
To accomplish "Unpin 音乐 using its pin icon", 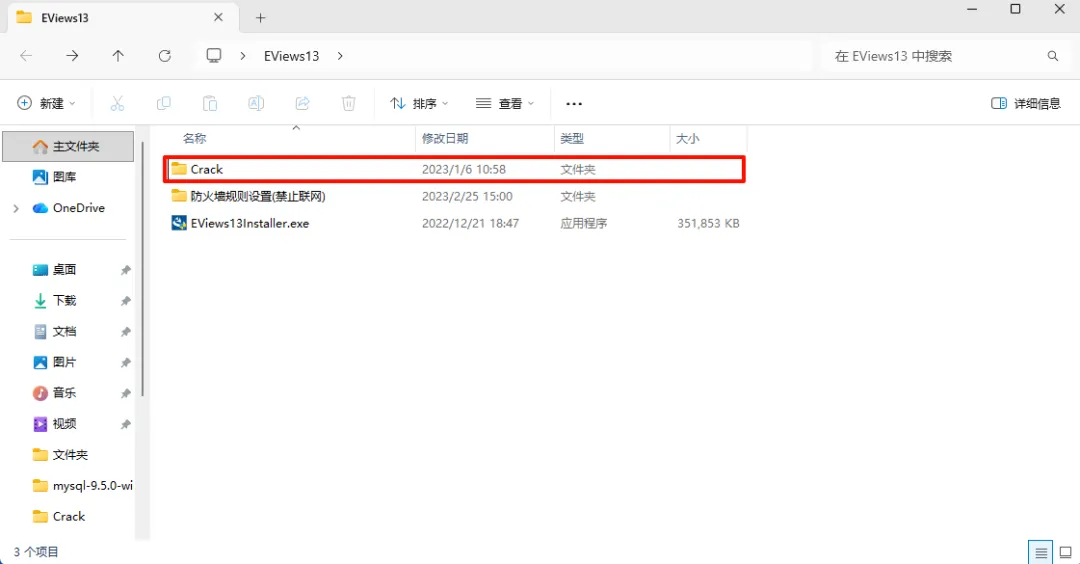I will 125,393.
